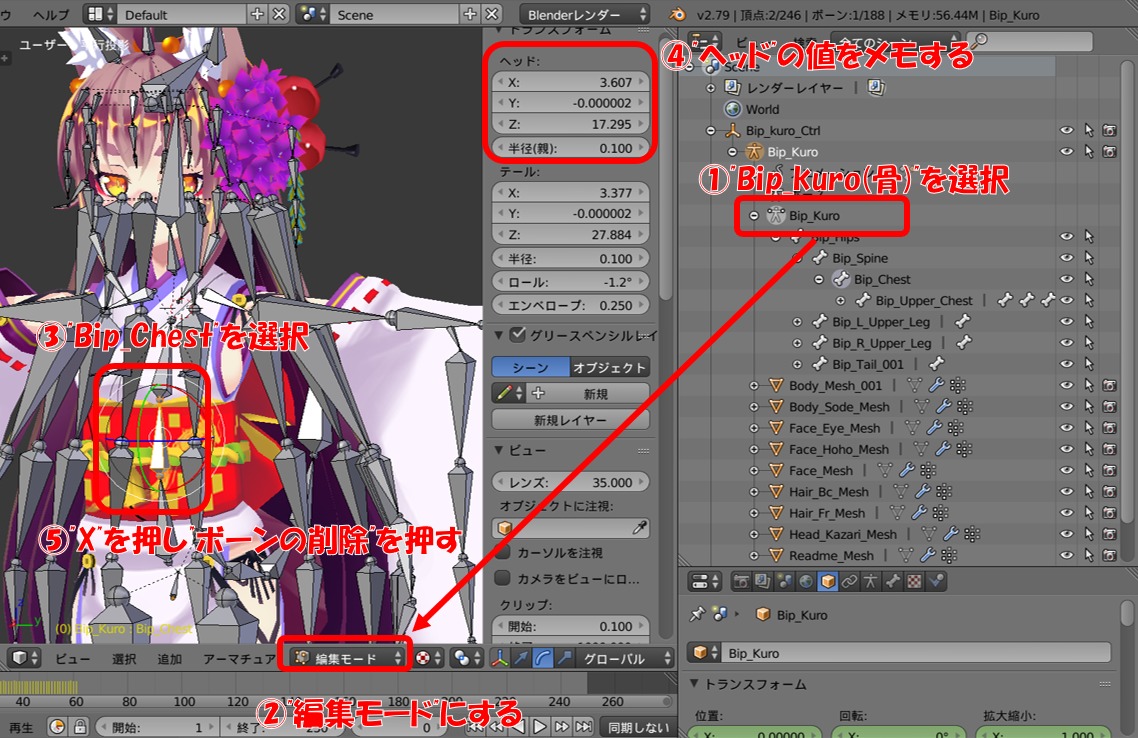Add a new screen layout with plus icon

pos(257,15)
